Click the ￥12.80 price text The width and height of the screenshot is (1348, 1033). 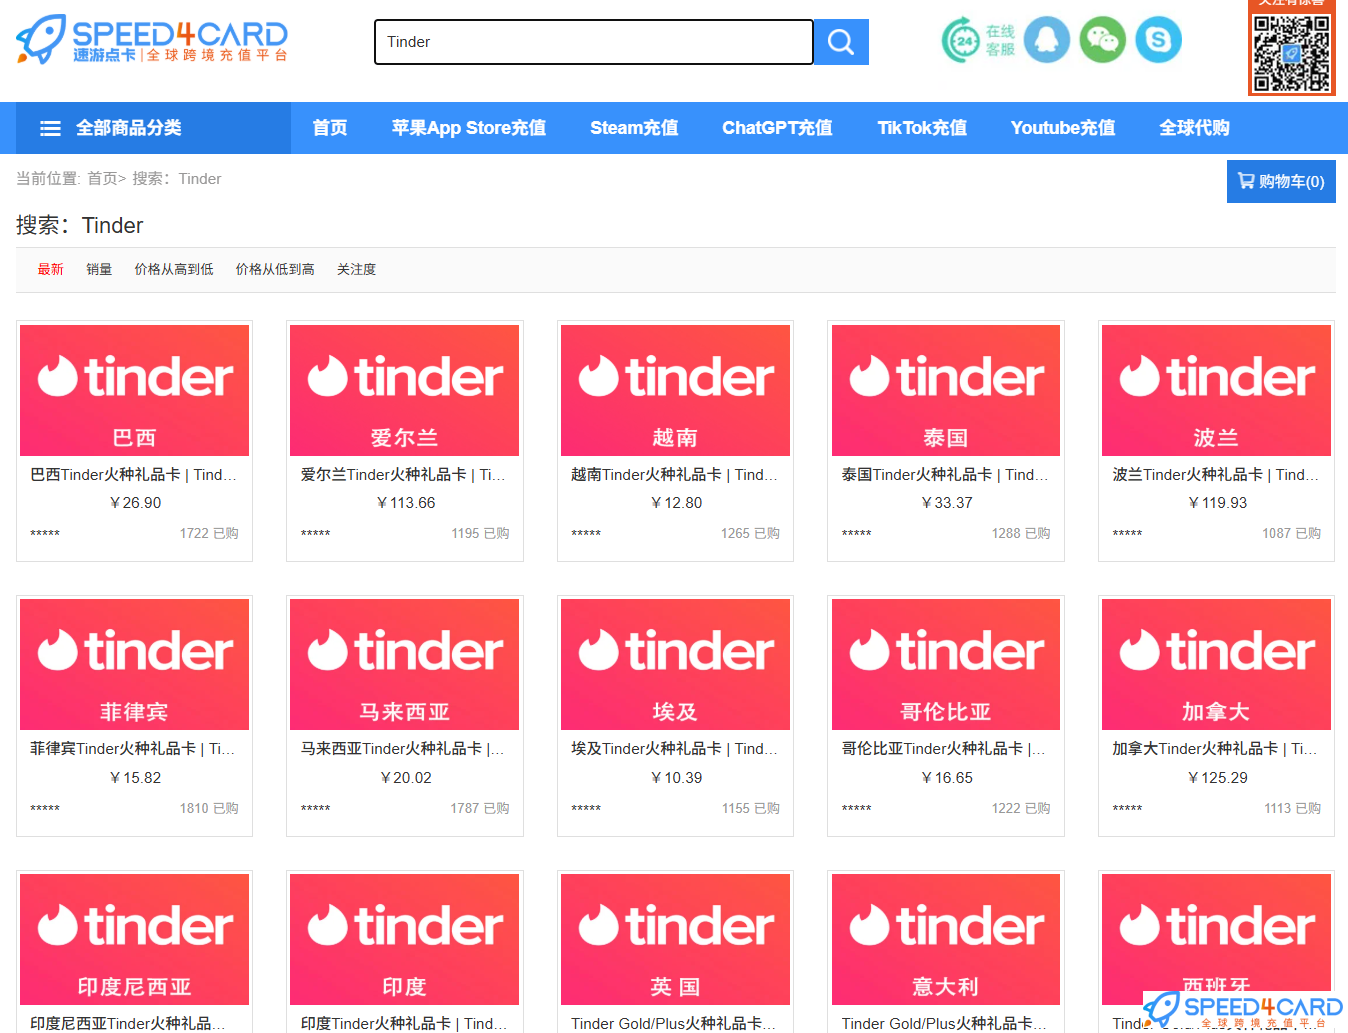click(676, 503)
